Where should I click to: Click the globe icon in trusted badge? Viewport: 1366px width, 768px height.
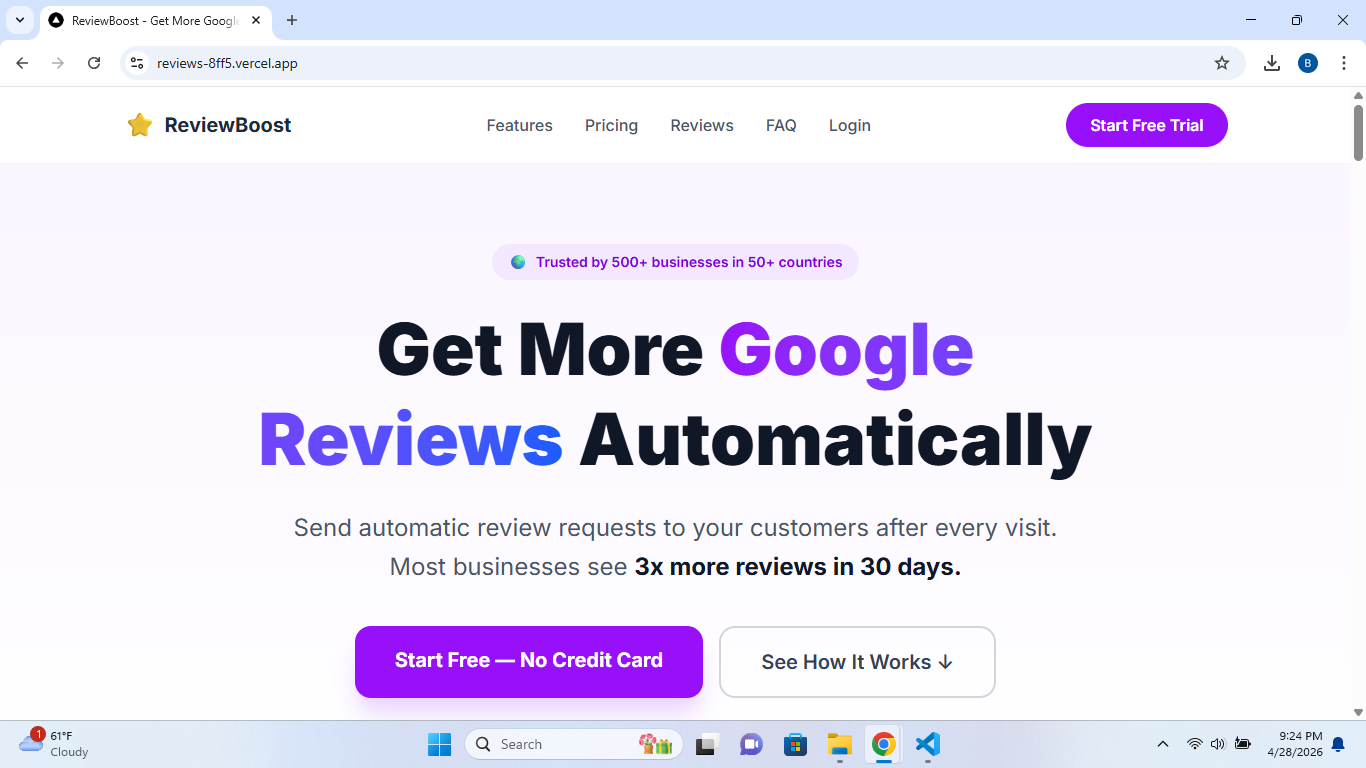518,262
